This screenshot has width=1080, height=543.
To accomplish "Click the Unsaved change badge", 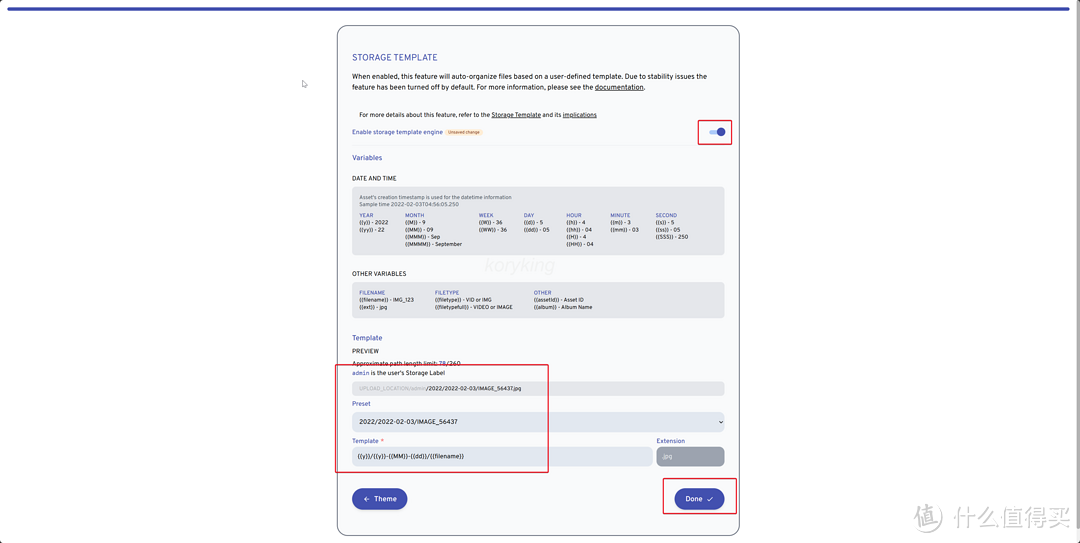I will tap(464, 132).
